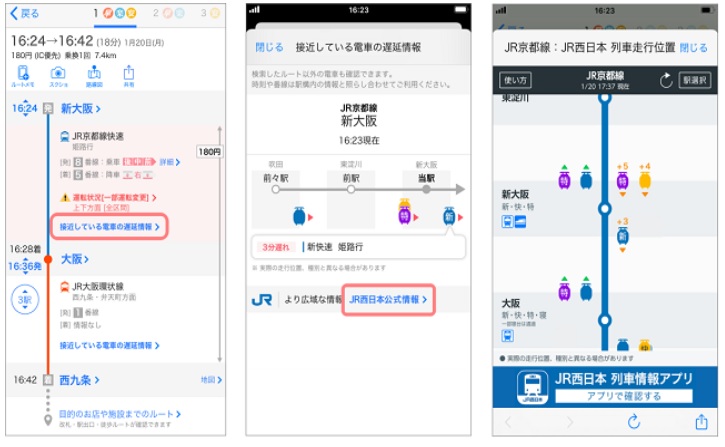Select the blue train near 前々駅
This screenshot has width=725, height=447.
pyautogui.click(x=300, y=216)
